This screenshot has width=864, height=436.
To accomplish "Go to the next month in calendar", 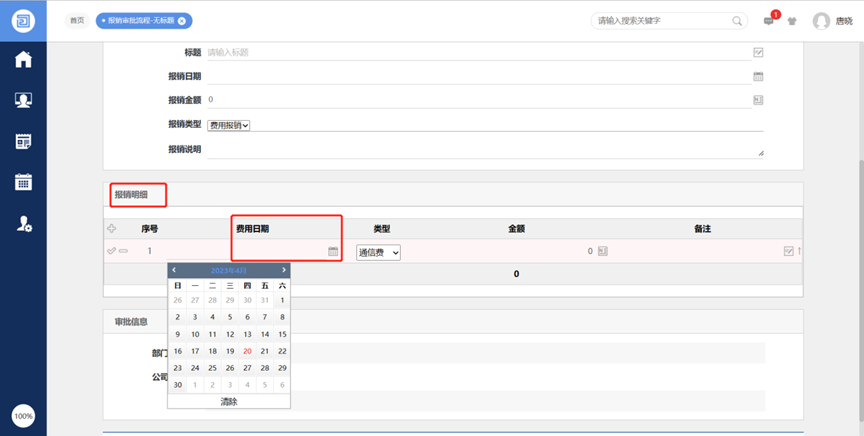I will pos(284,270).
